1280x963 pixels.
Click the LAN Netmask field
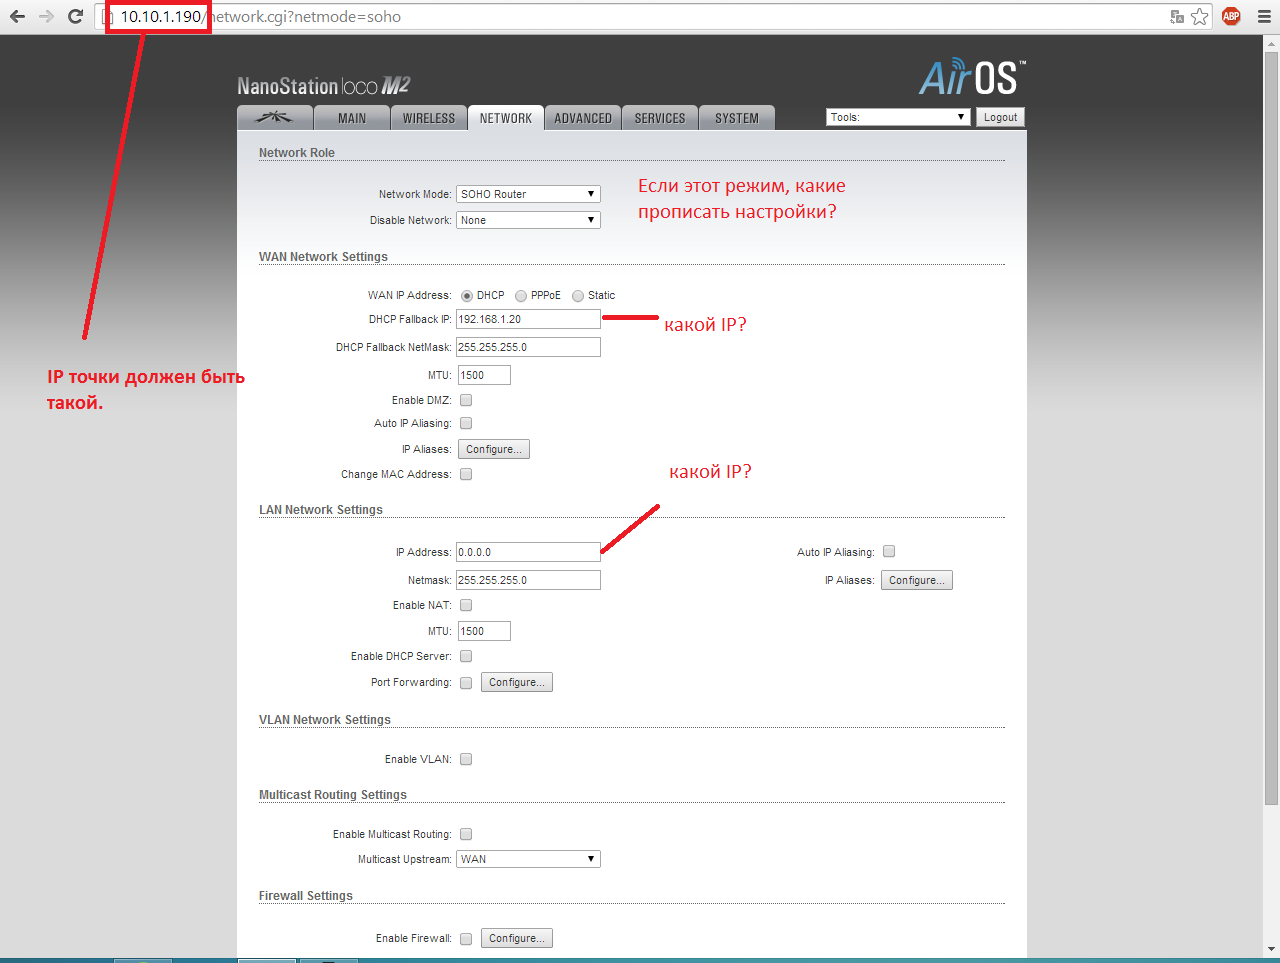coord(528,580)
